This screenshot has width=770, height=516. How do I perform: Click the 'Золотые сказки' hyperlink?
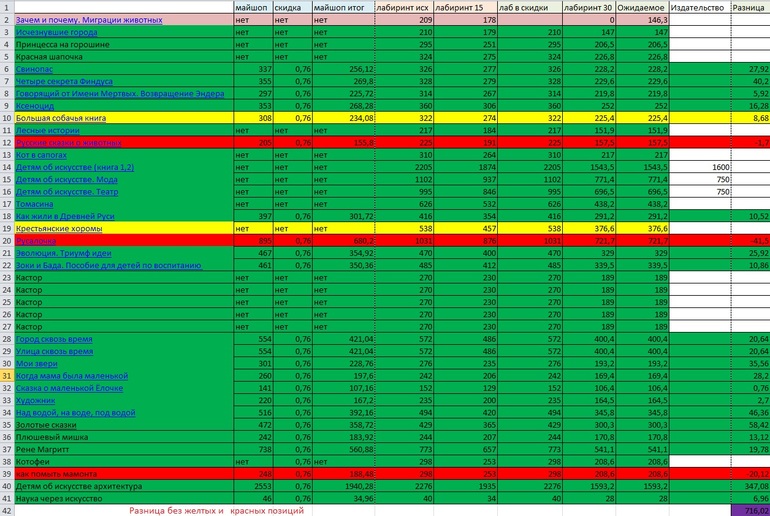[x=46, y=425]
